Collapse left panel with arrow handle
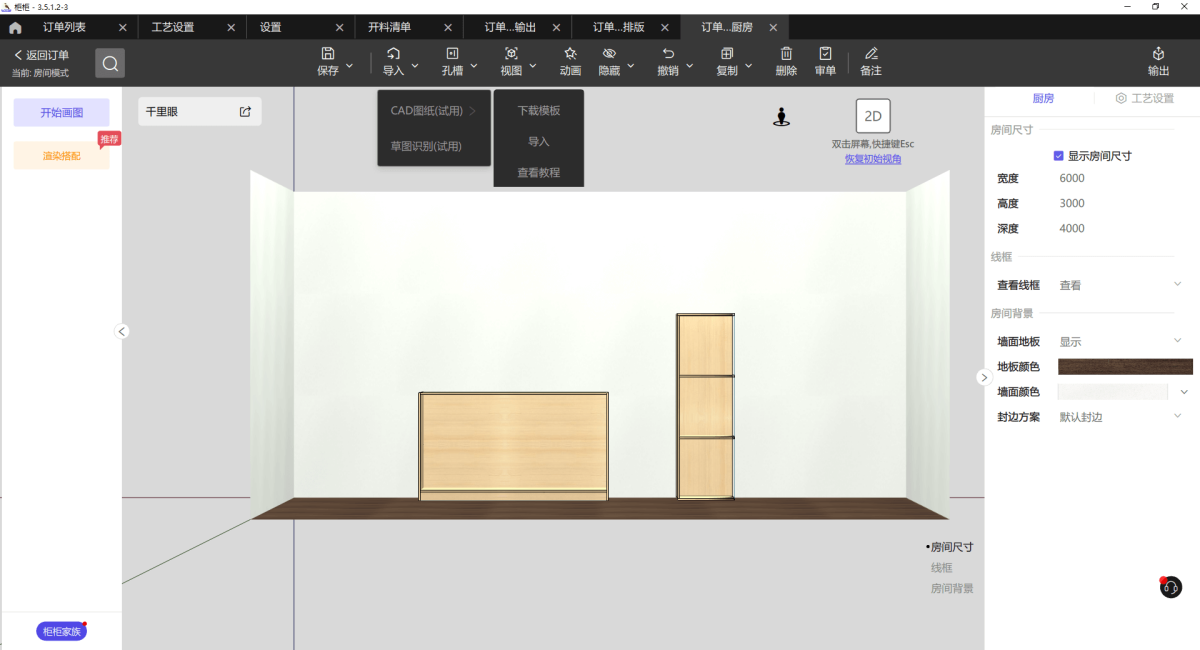 pos(122,331)
